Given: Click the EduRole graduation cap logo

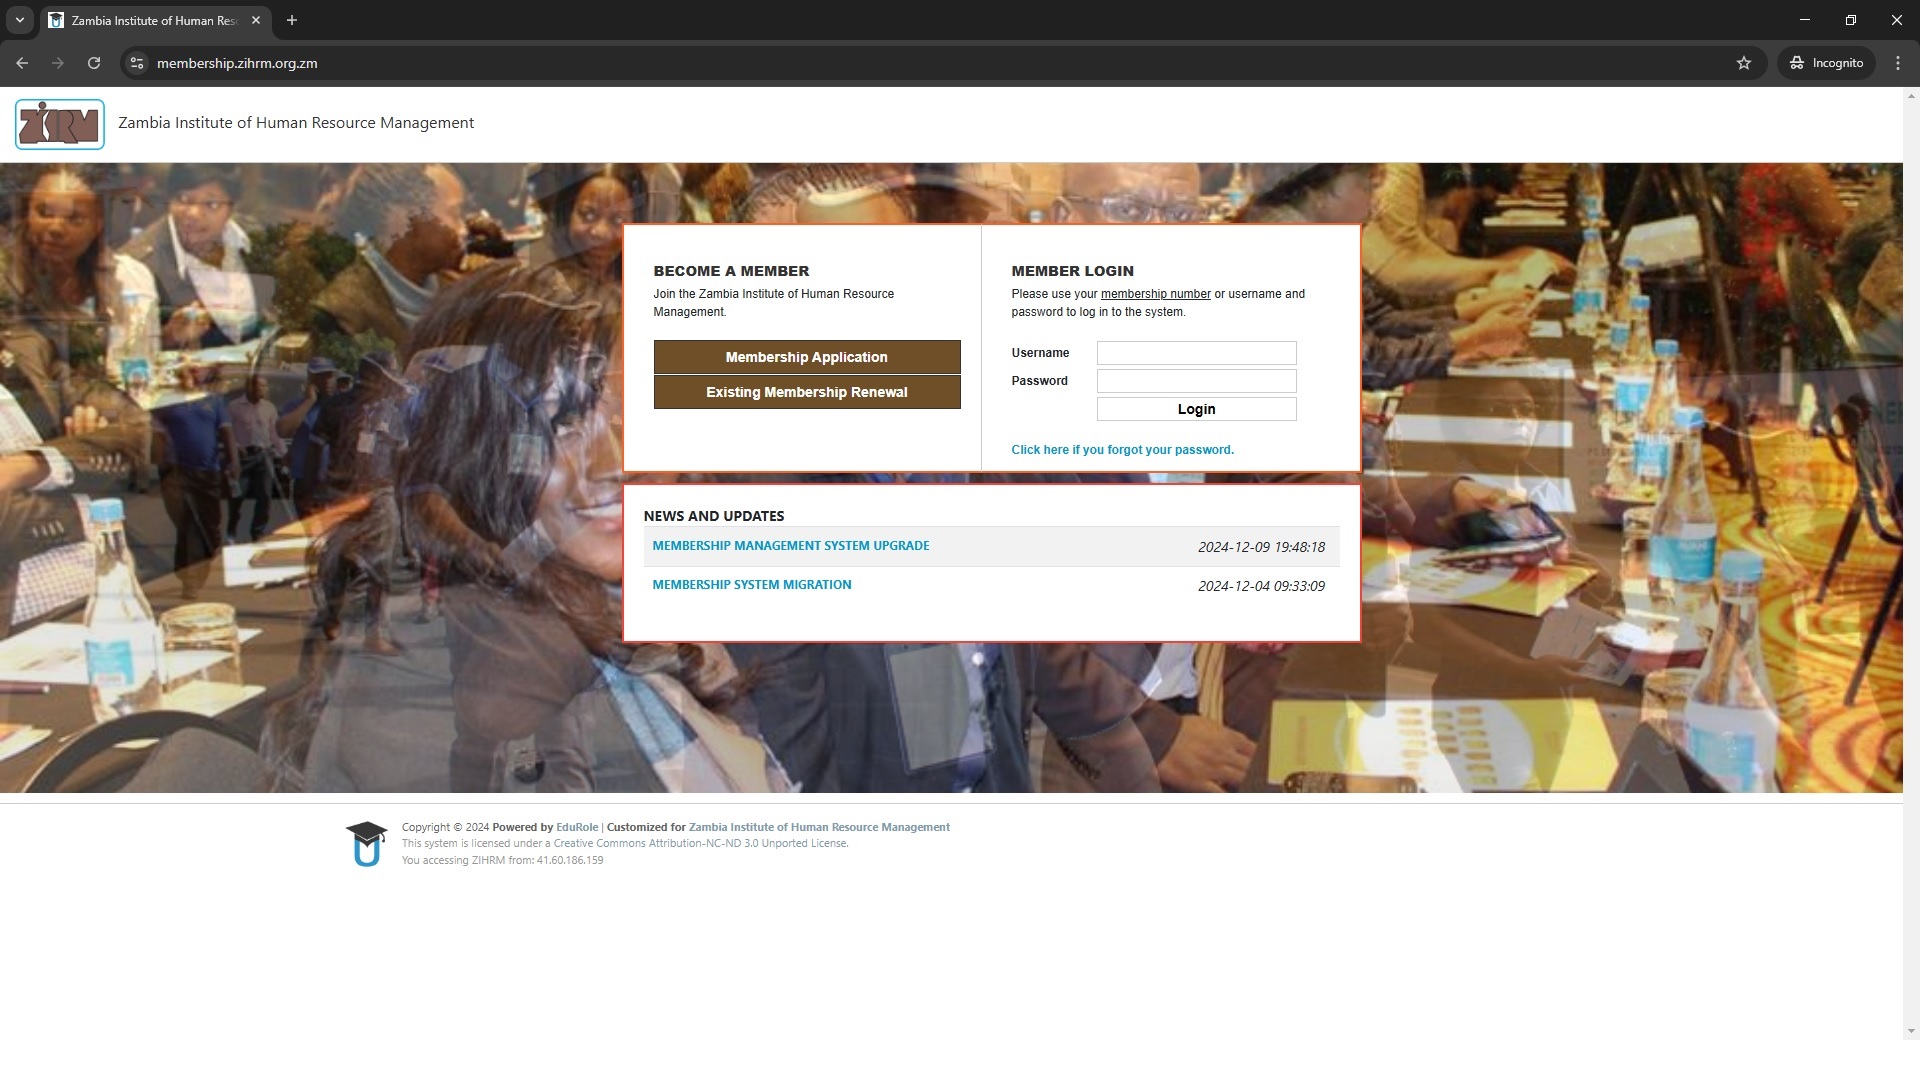Looking at the screenshot, I should (x=366, y=843).
